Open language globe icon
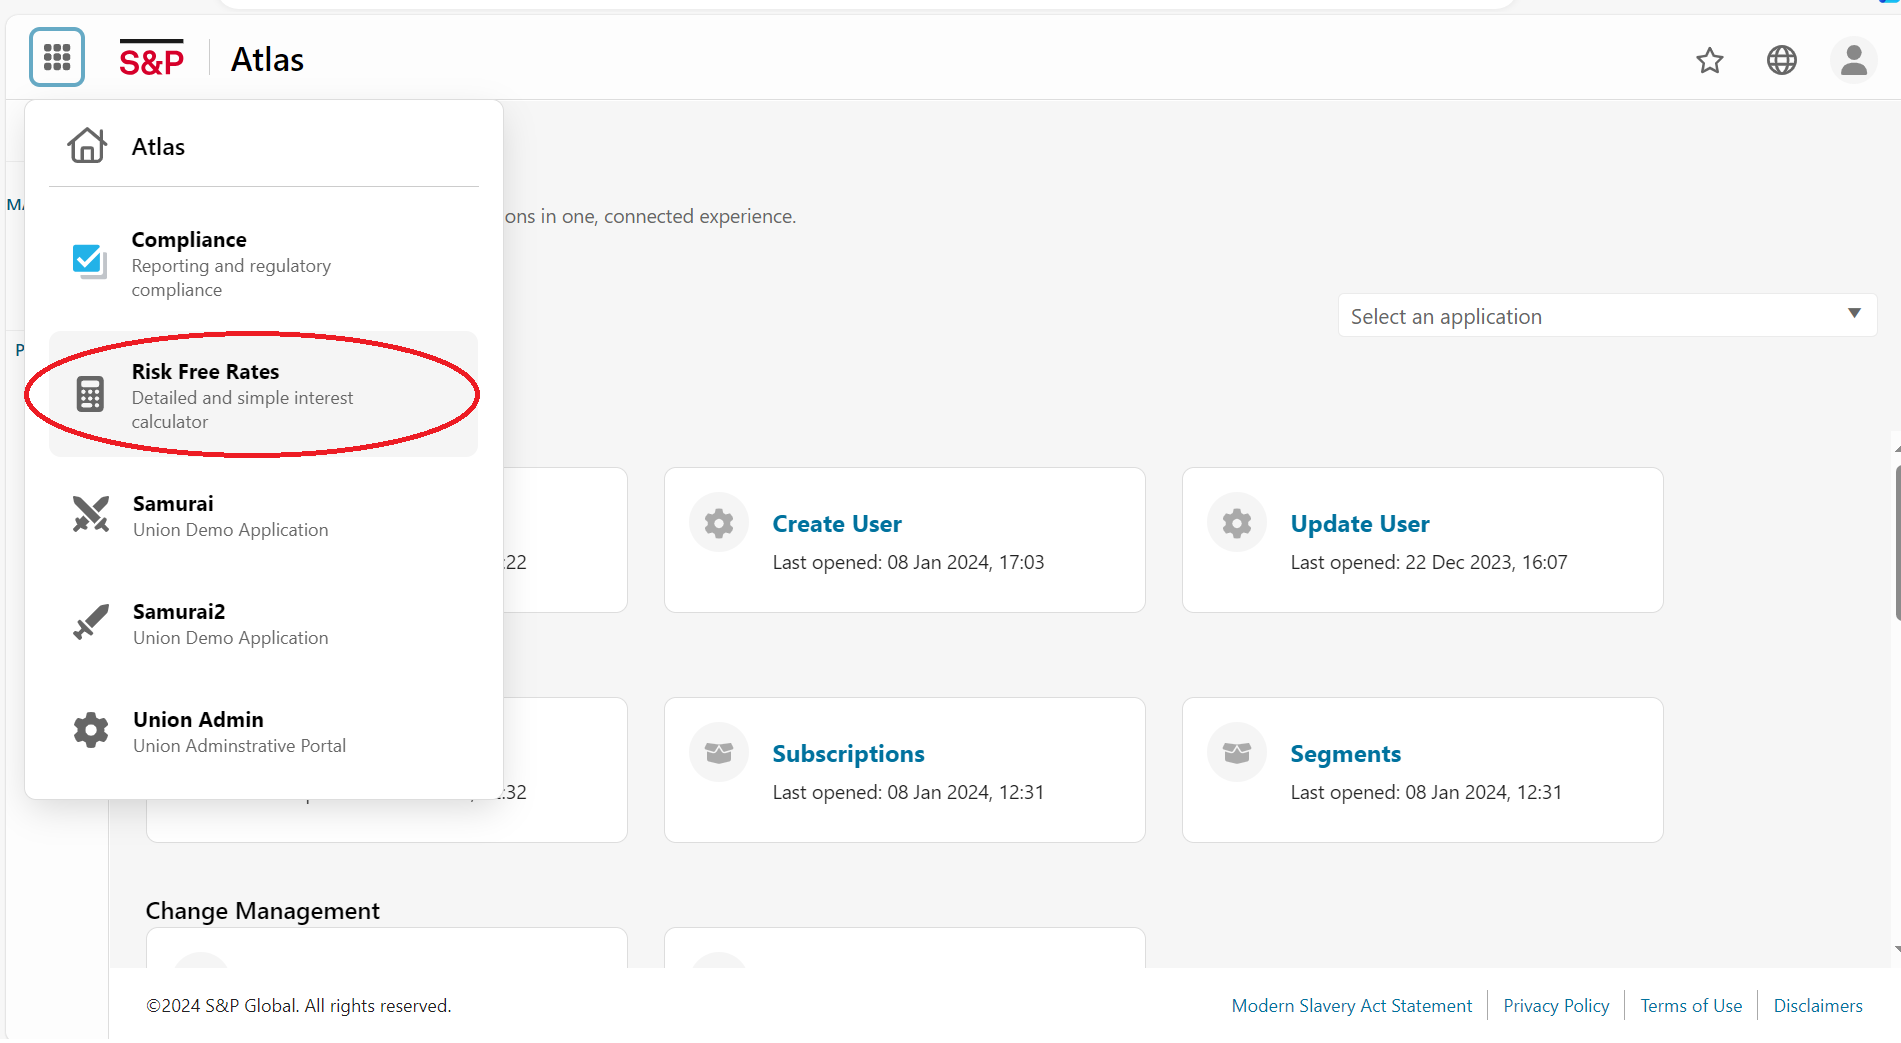The image size is (1901, 1043). (x=1782, y=60)
